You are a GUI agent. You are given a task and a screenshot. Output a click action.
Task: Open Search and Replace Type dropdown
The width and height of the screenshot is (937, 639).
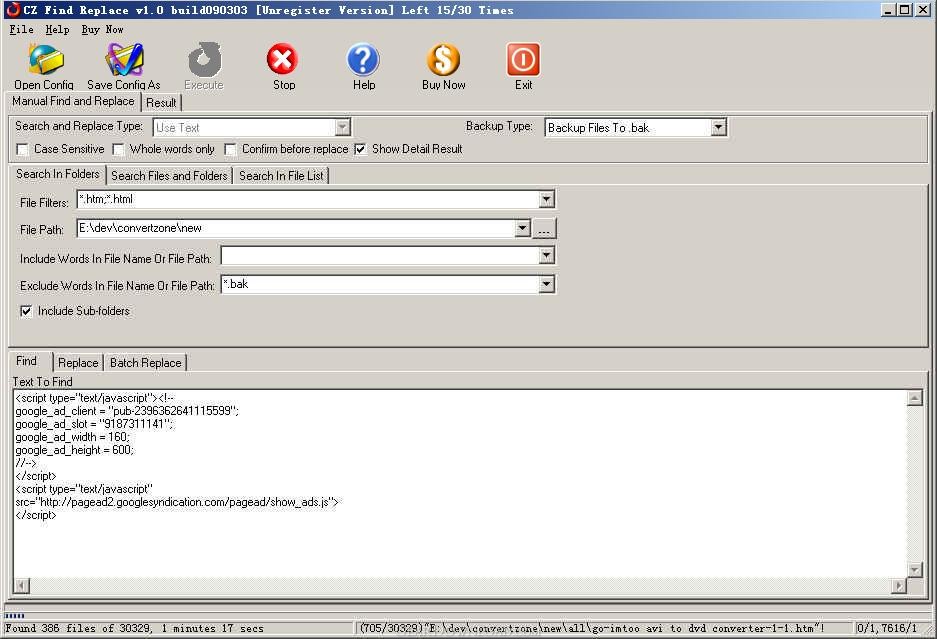342,127
